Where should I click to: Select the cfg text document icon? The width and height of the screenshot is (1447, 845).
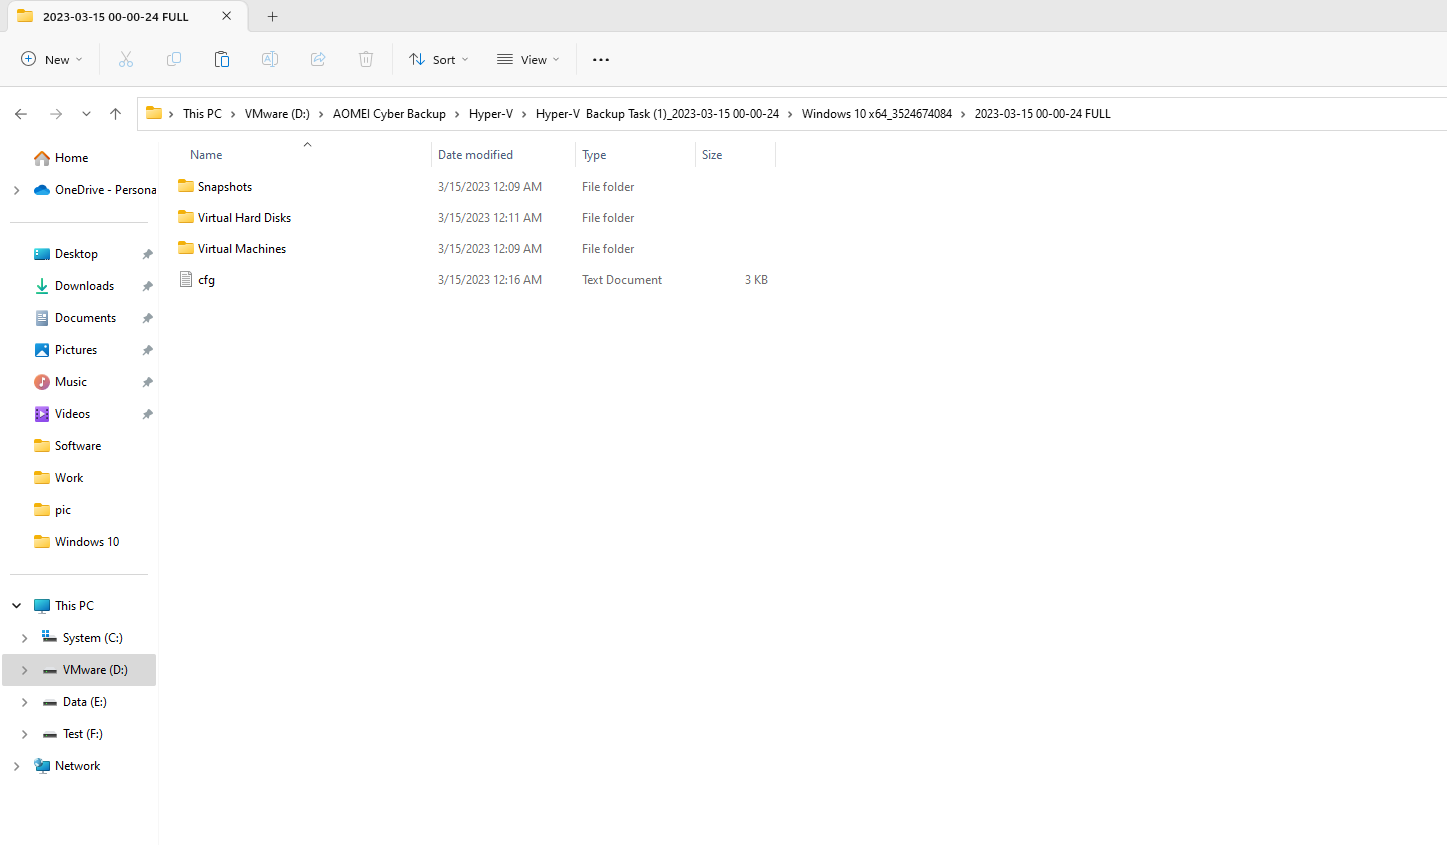pos(186,279)
